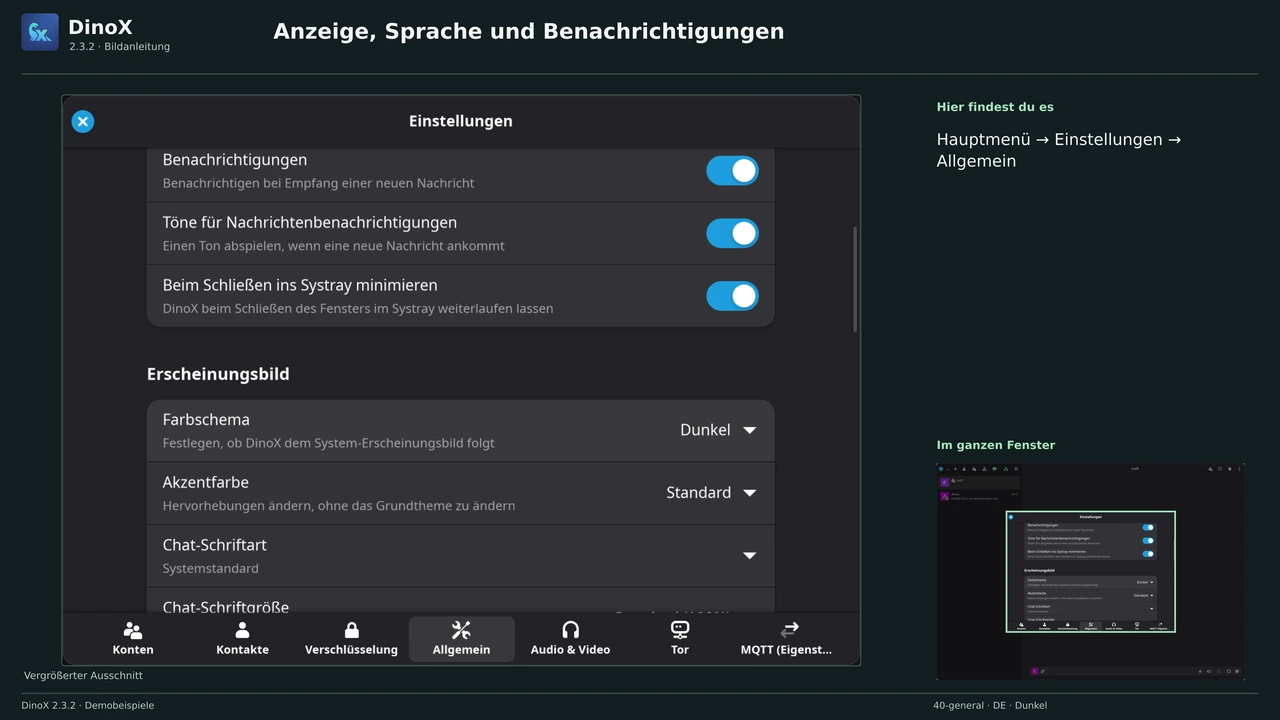Open the Farbschema dropdown showing Dunkel
The image size is (1280, 720).
point(718,430)
